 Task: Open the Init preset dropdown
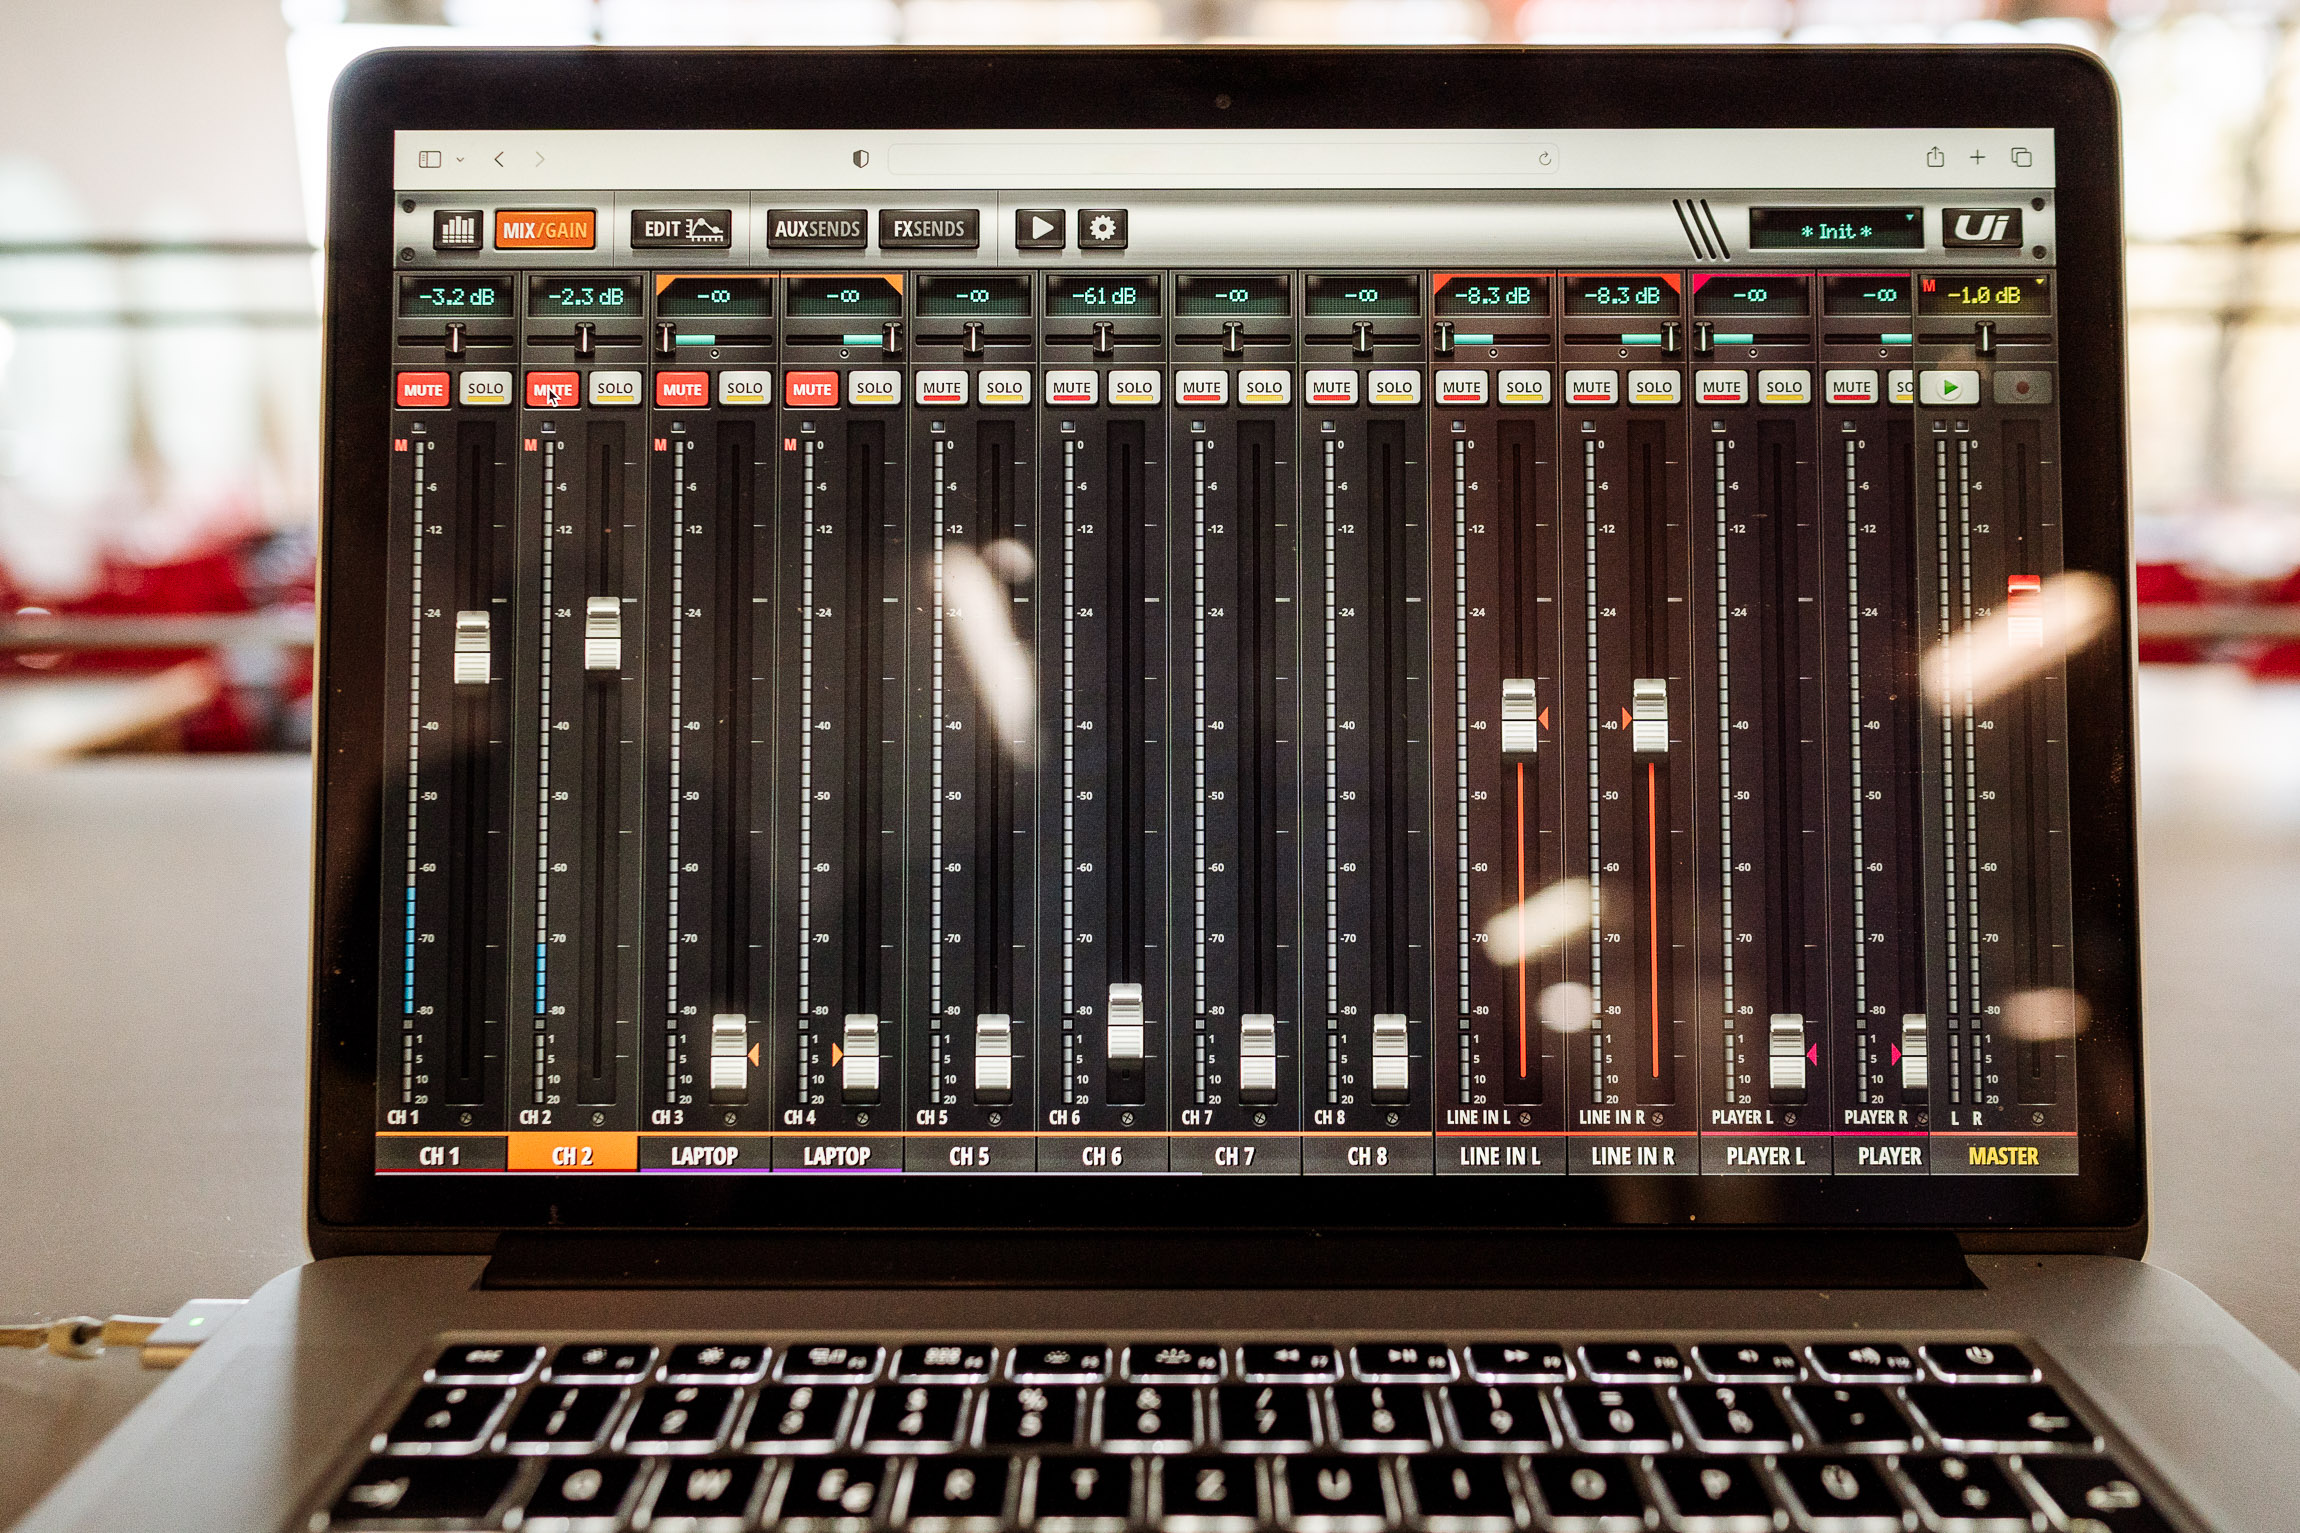(x=1835, y=230)
